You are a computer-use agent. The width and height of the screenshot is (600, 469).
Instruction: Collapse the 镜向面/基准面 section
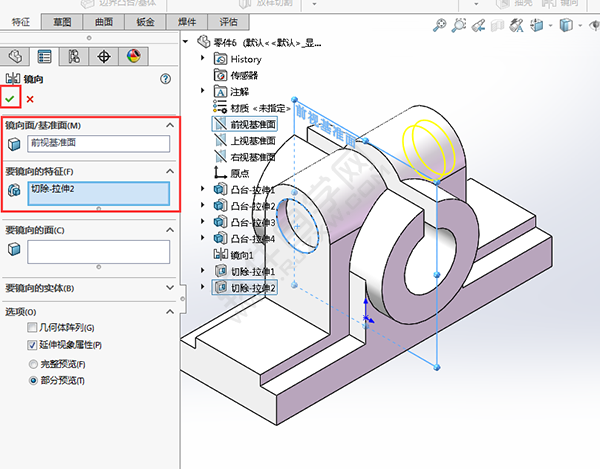[x=170, y=125]
